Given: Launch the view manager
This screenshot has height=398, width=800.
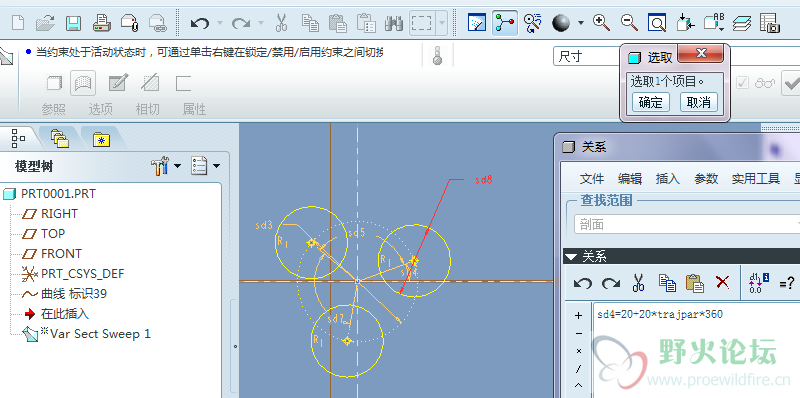Looking at the screenshot, I should point(770,23).
